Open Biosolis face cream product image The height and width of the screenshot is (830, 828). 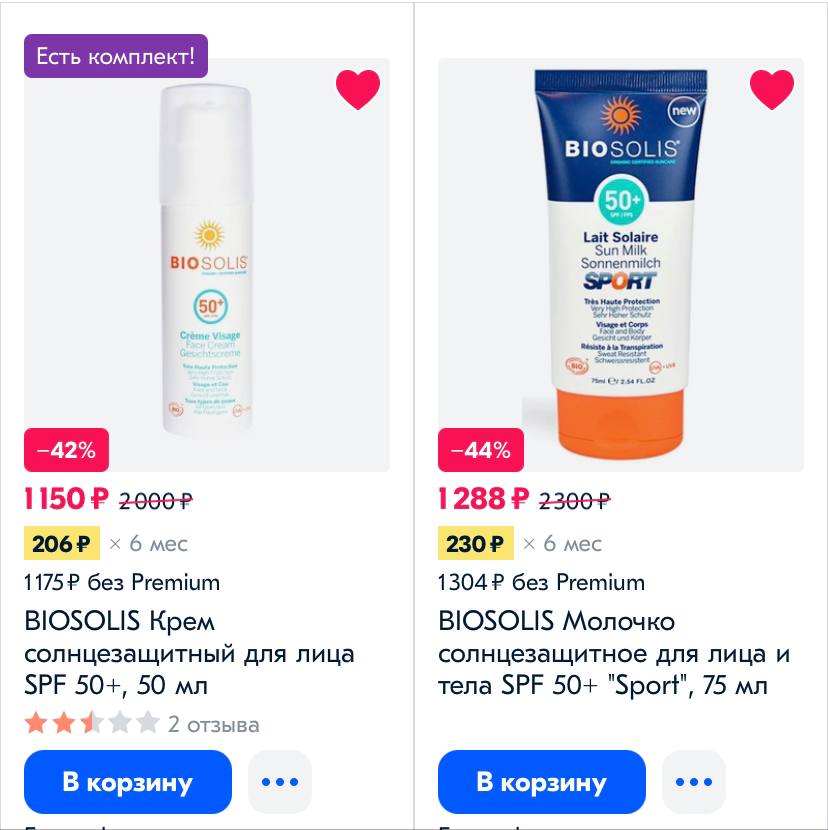click(206, 265)
